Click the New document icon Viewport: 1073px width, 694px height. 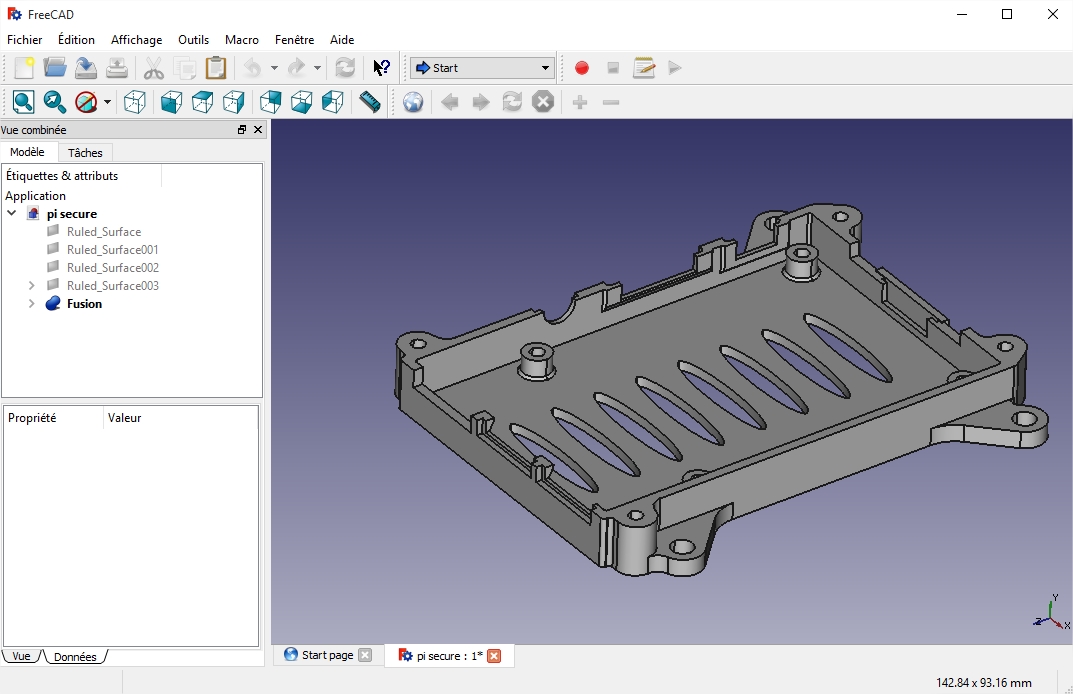point(24,68)
